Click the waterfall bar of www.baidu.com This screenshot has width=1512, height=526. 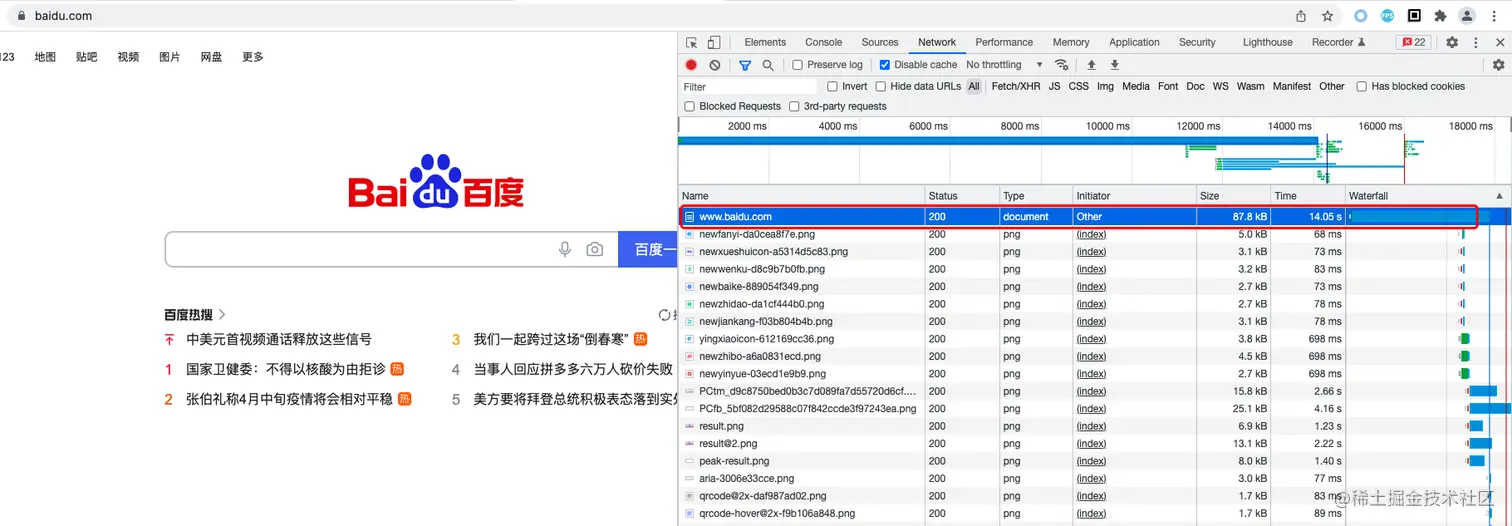pos(1419,216)
